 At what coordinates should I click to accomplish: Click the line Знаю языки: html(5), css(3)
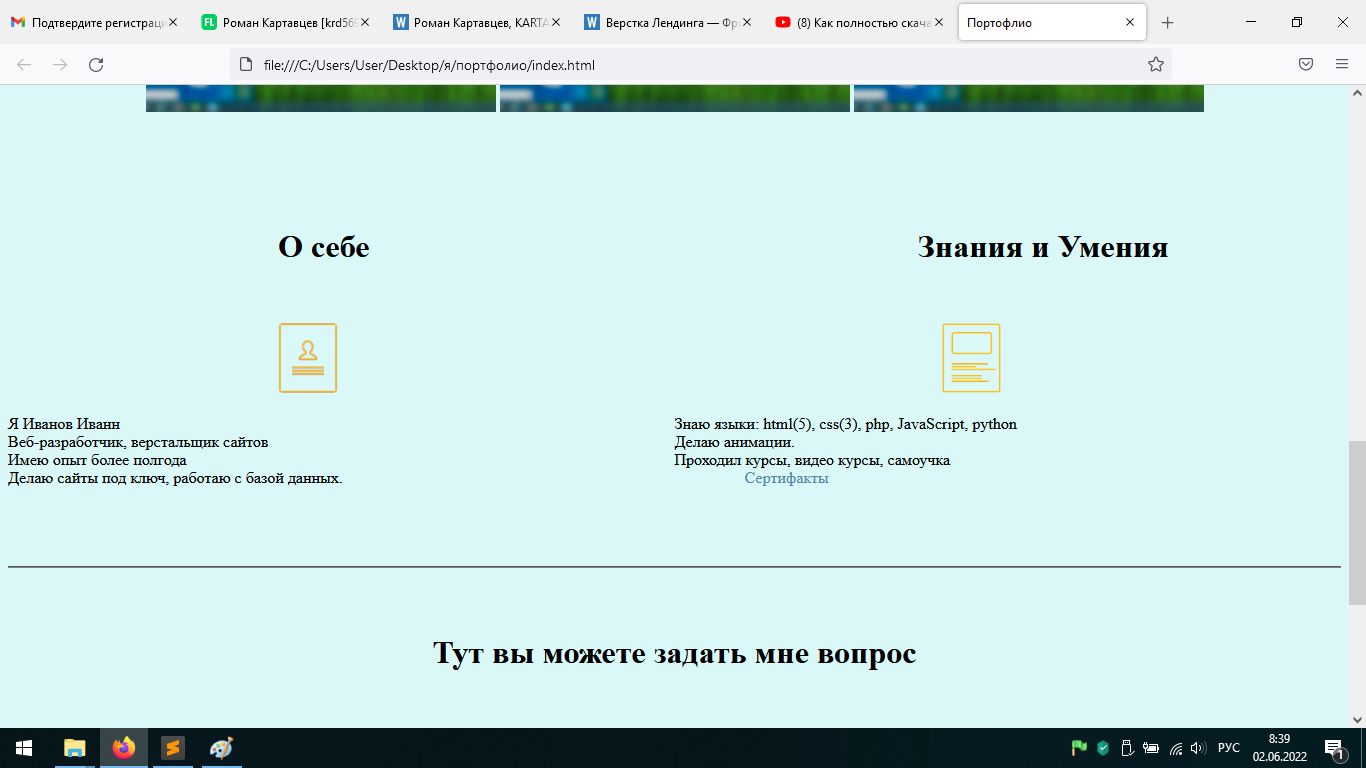pyautogui.click(x=846, y=425)
